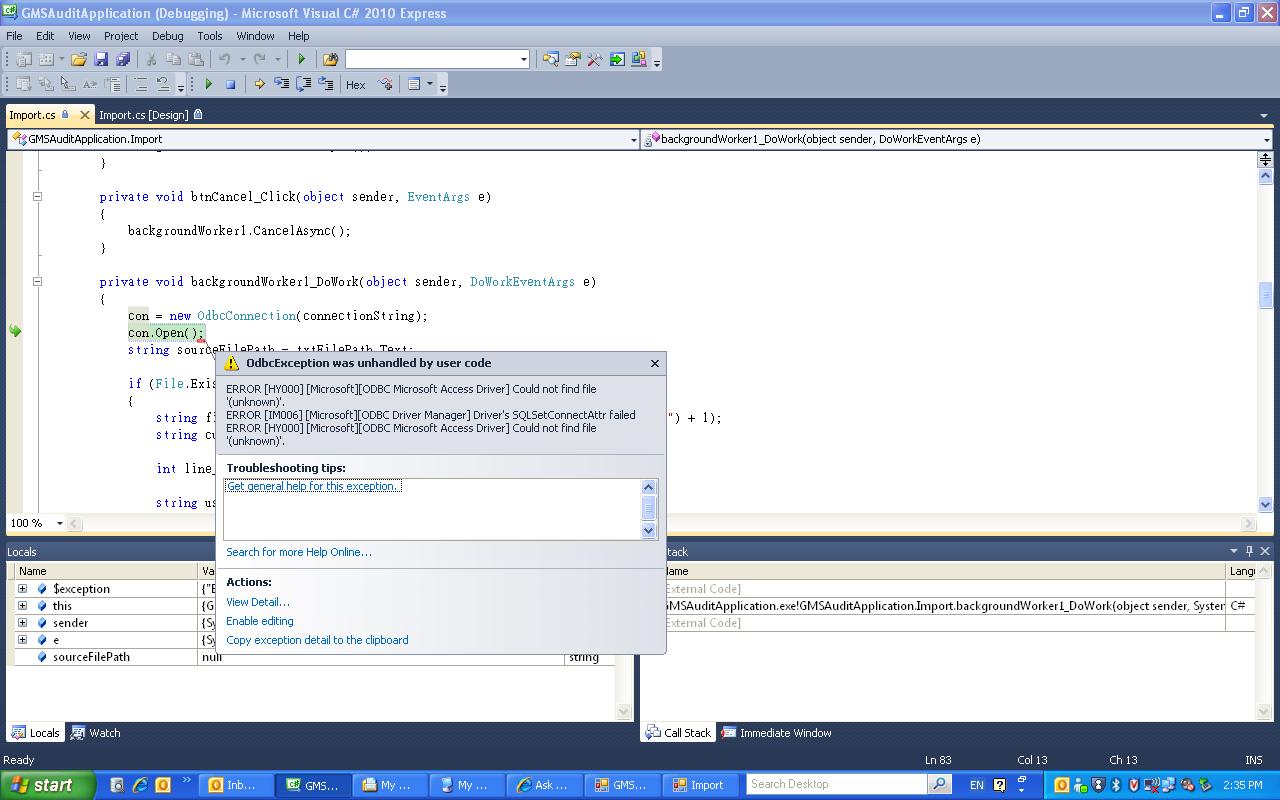This screenshot has width=1280, height=800.
Task: Switch to the Watch tab
Action: click(96, 733)
